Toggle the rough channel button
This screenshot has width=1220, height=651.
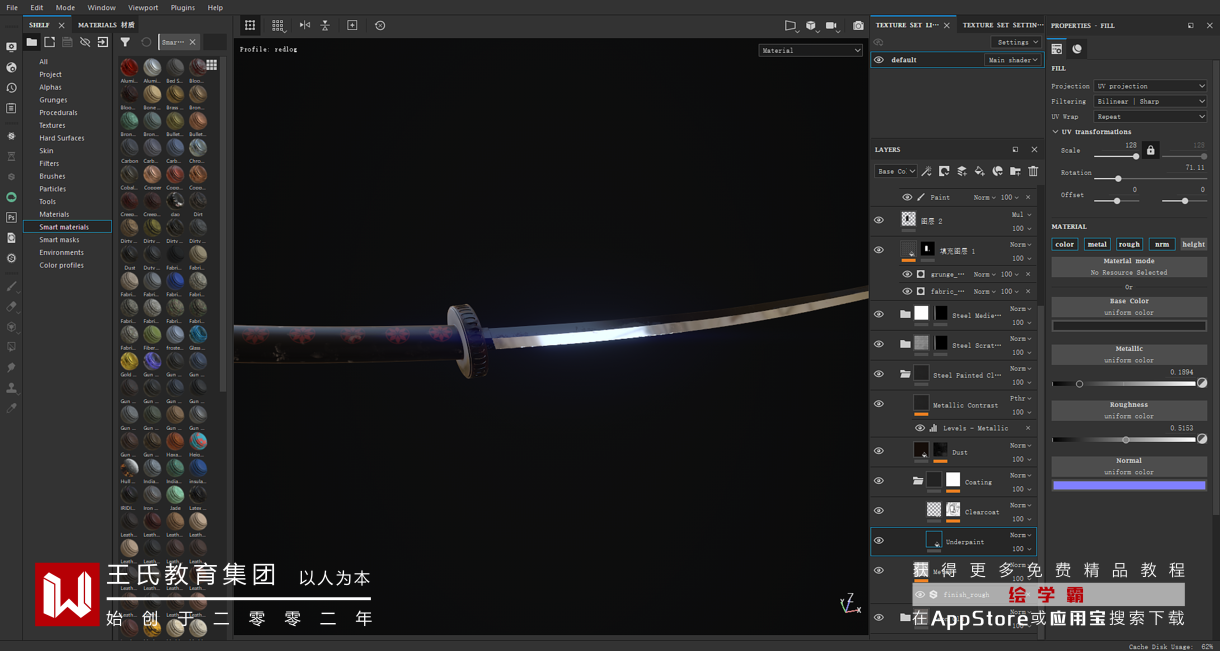pyautogui.click(x=1129, y=244)
